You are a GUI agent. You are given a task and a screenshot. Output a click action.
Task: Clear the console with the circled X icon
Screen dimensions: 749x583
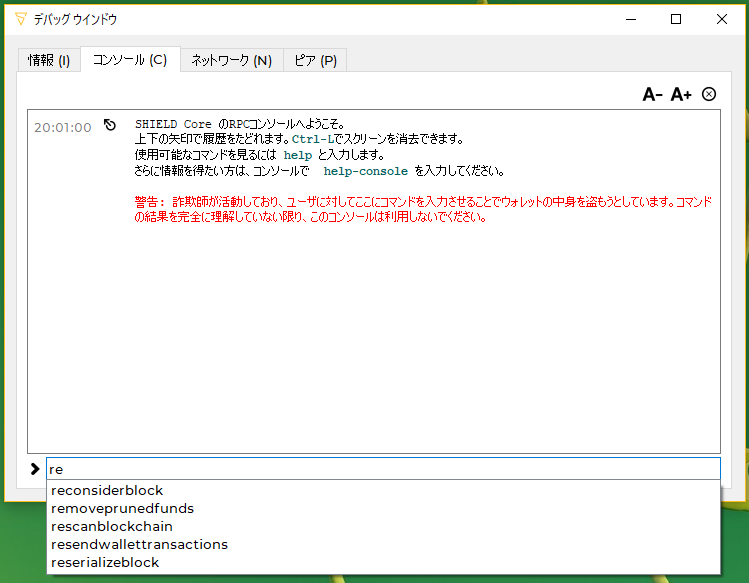(709, 94)
